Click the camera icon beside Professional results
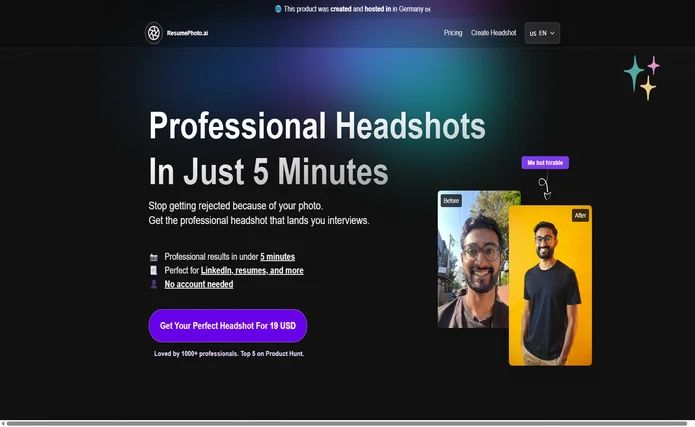This screenshot has width=695, height=427. click(x=153, y=257)
